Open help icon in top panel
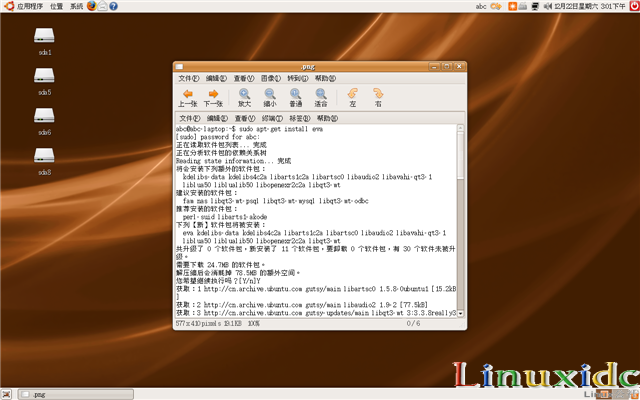The height and width of the screenshot is (400, 640). coord(113,6)
